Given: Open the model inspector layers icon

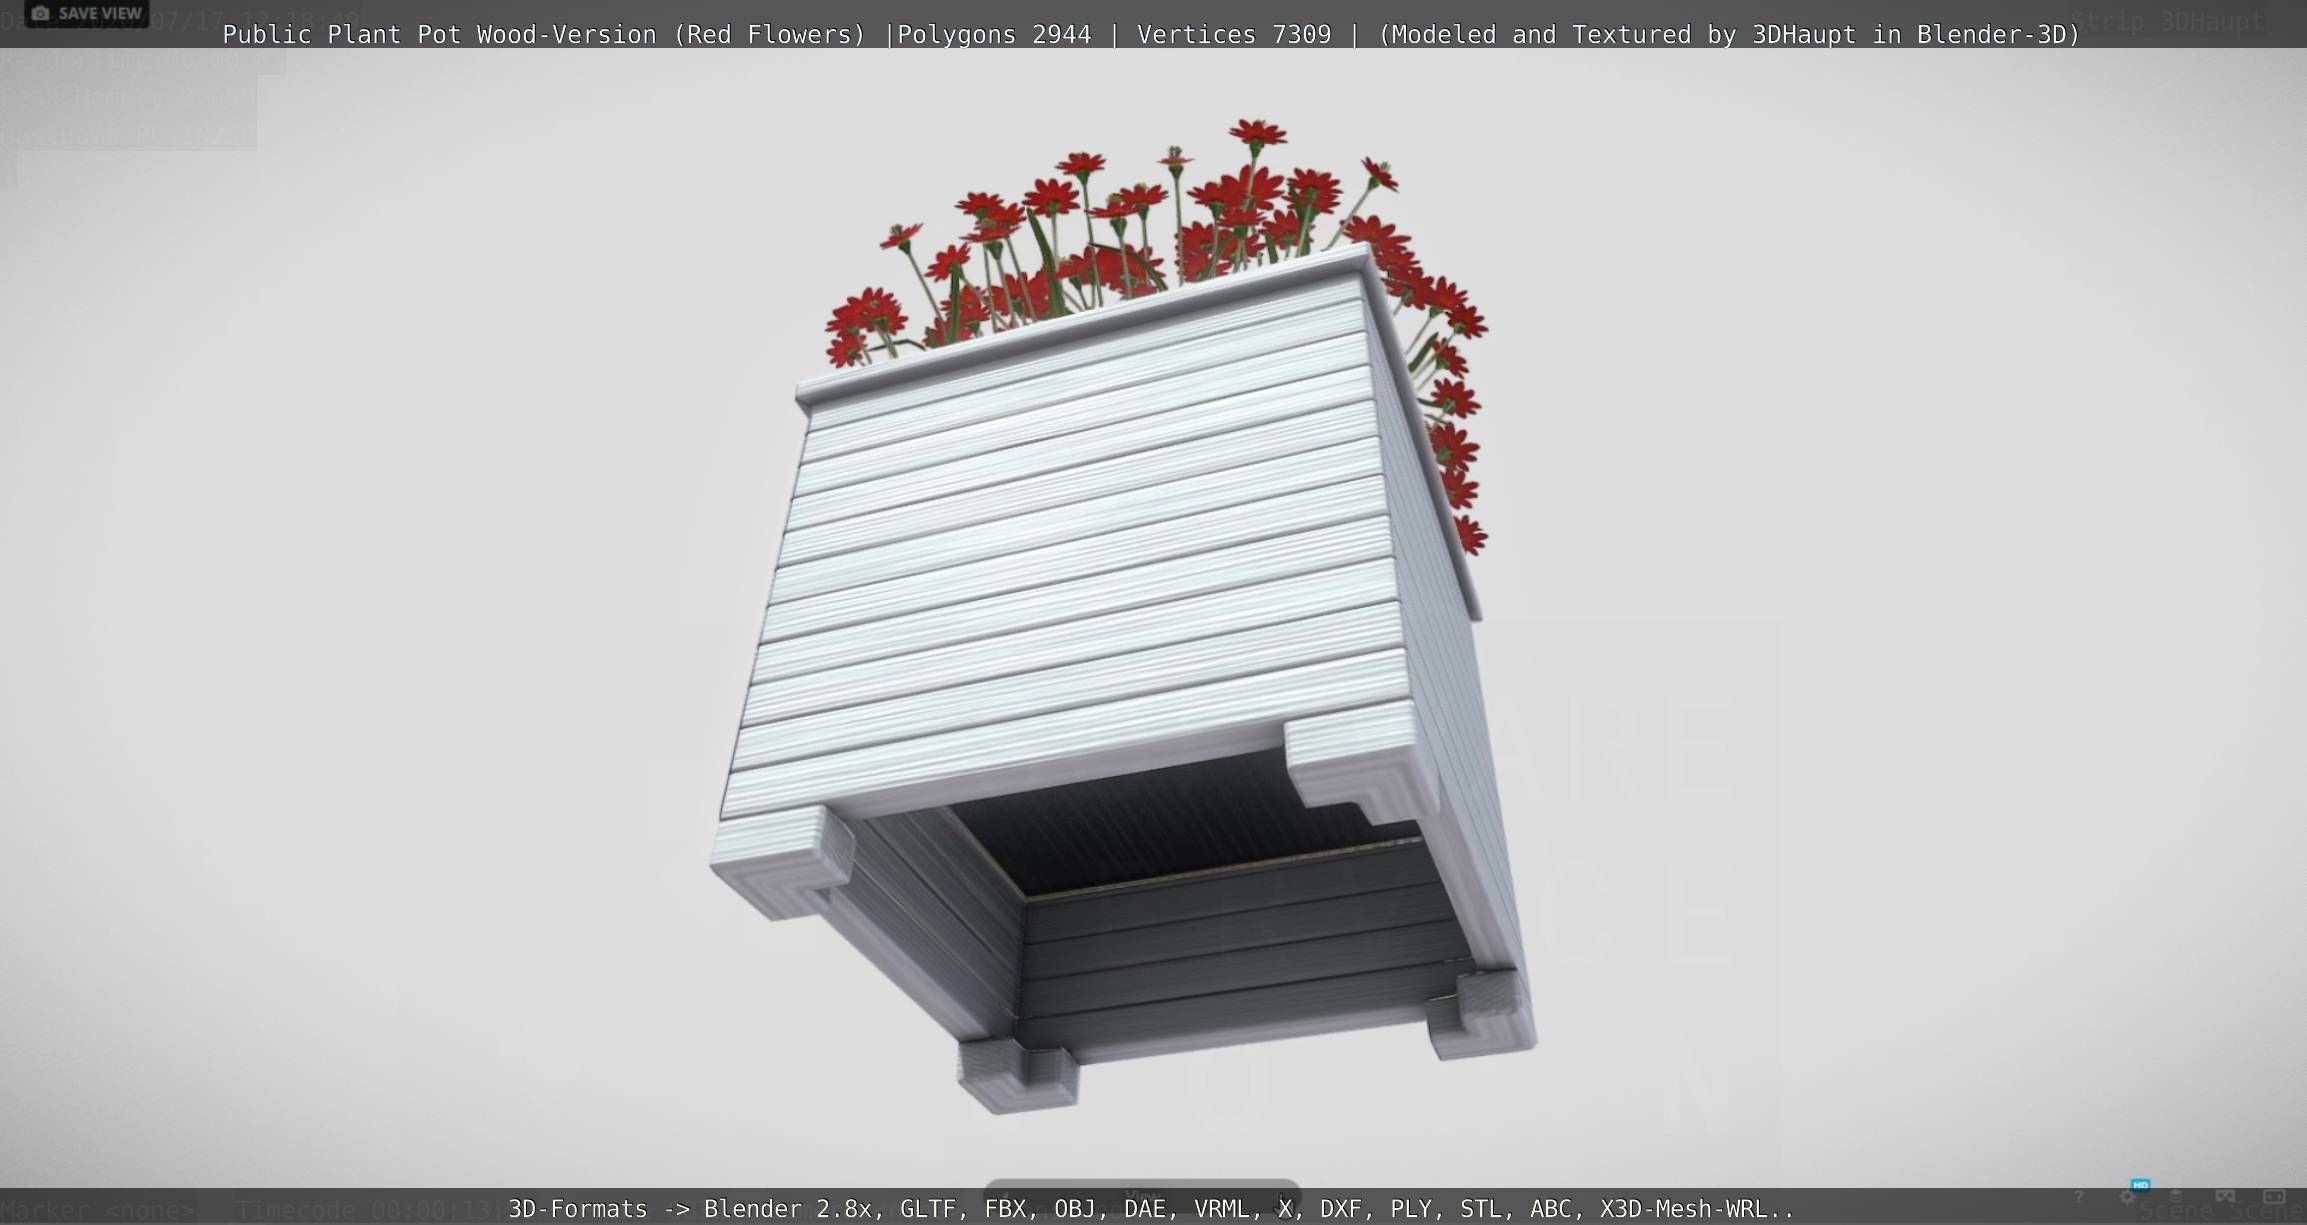Looking at the screenshot, I should click(2176, 1196).
